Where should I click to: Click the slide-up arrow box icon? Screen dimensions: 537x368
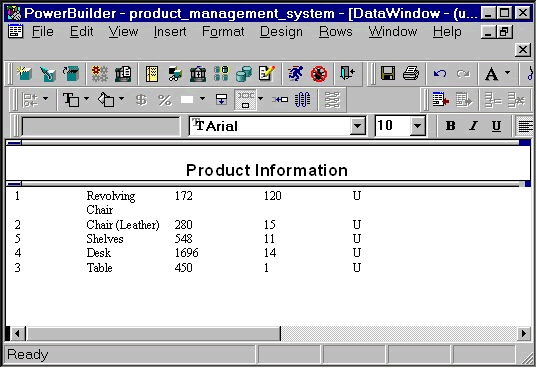click(x=222, y=100)
